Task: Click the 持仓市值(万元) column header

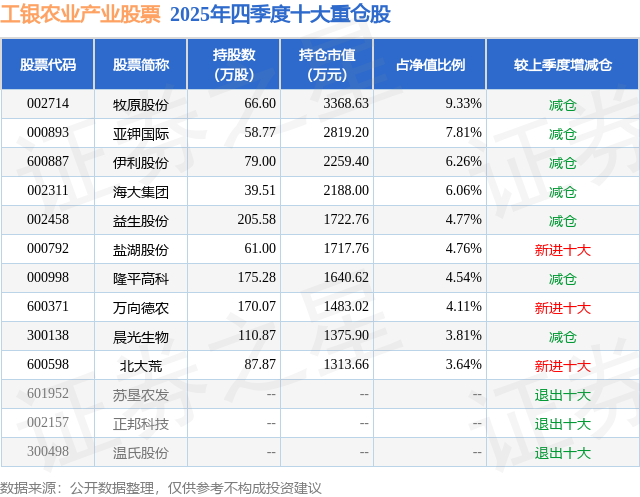Action: coord(327,64)
